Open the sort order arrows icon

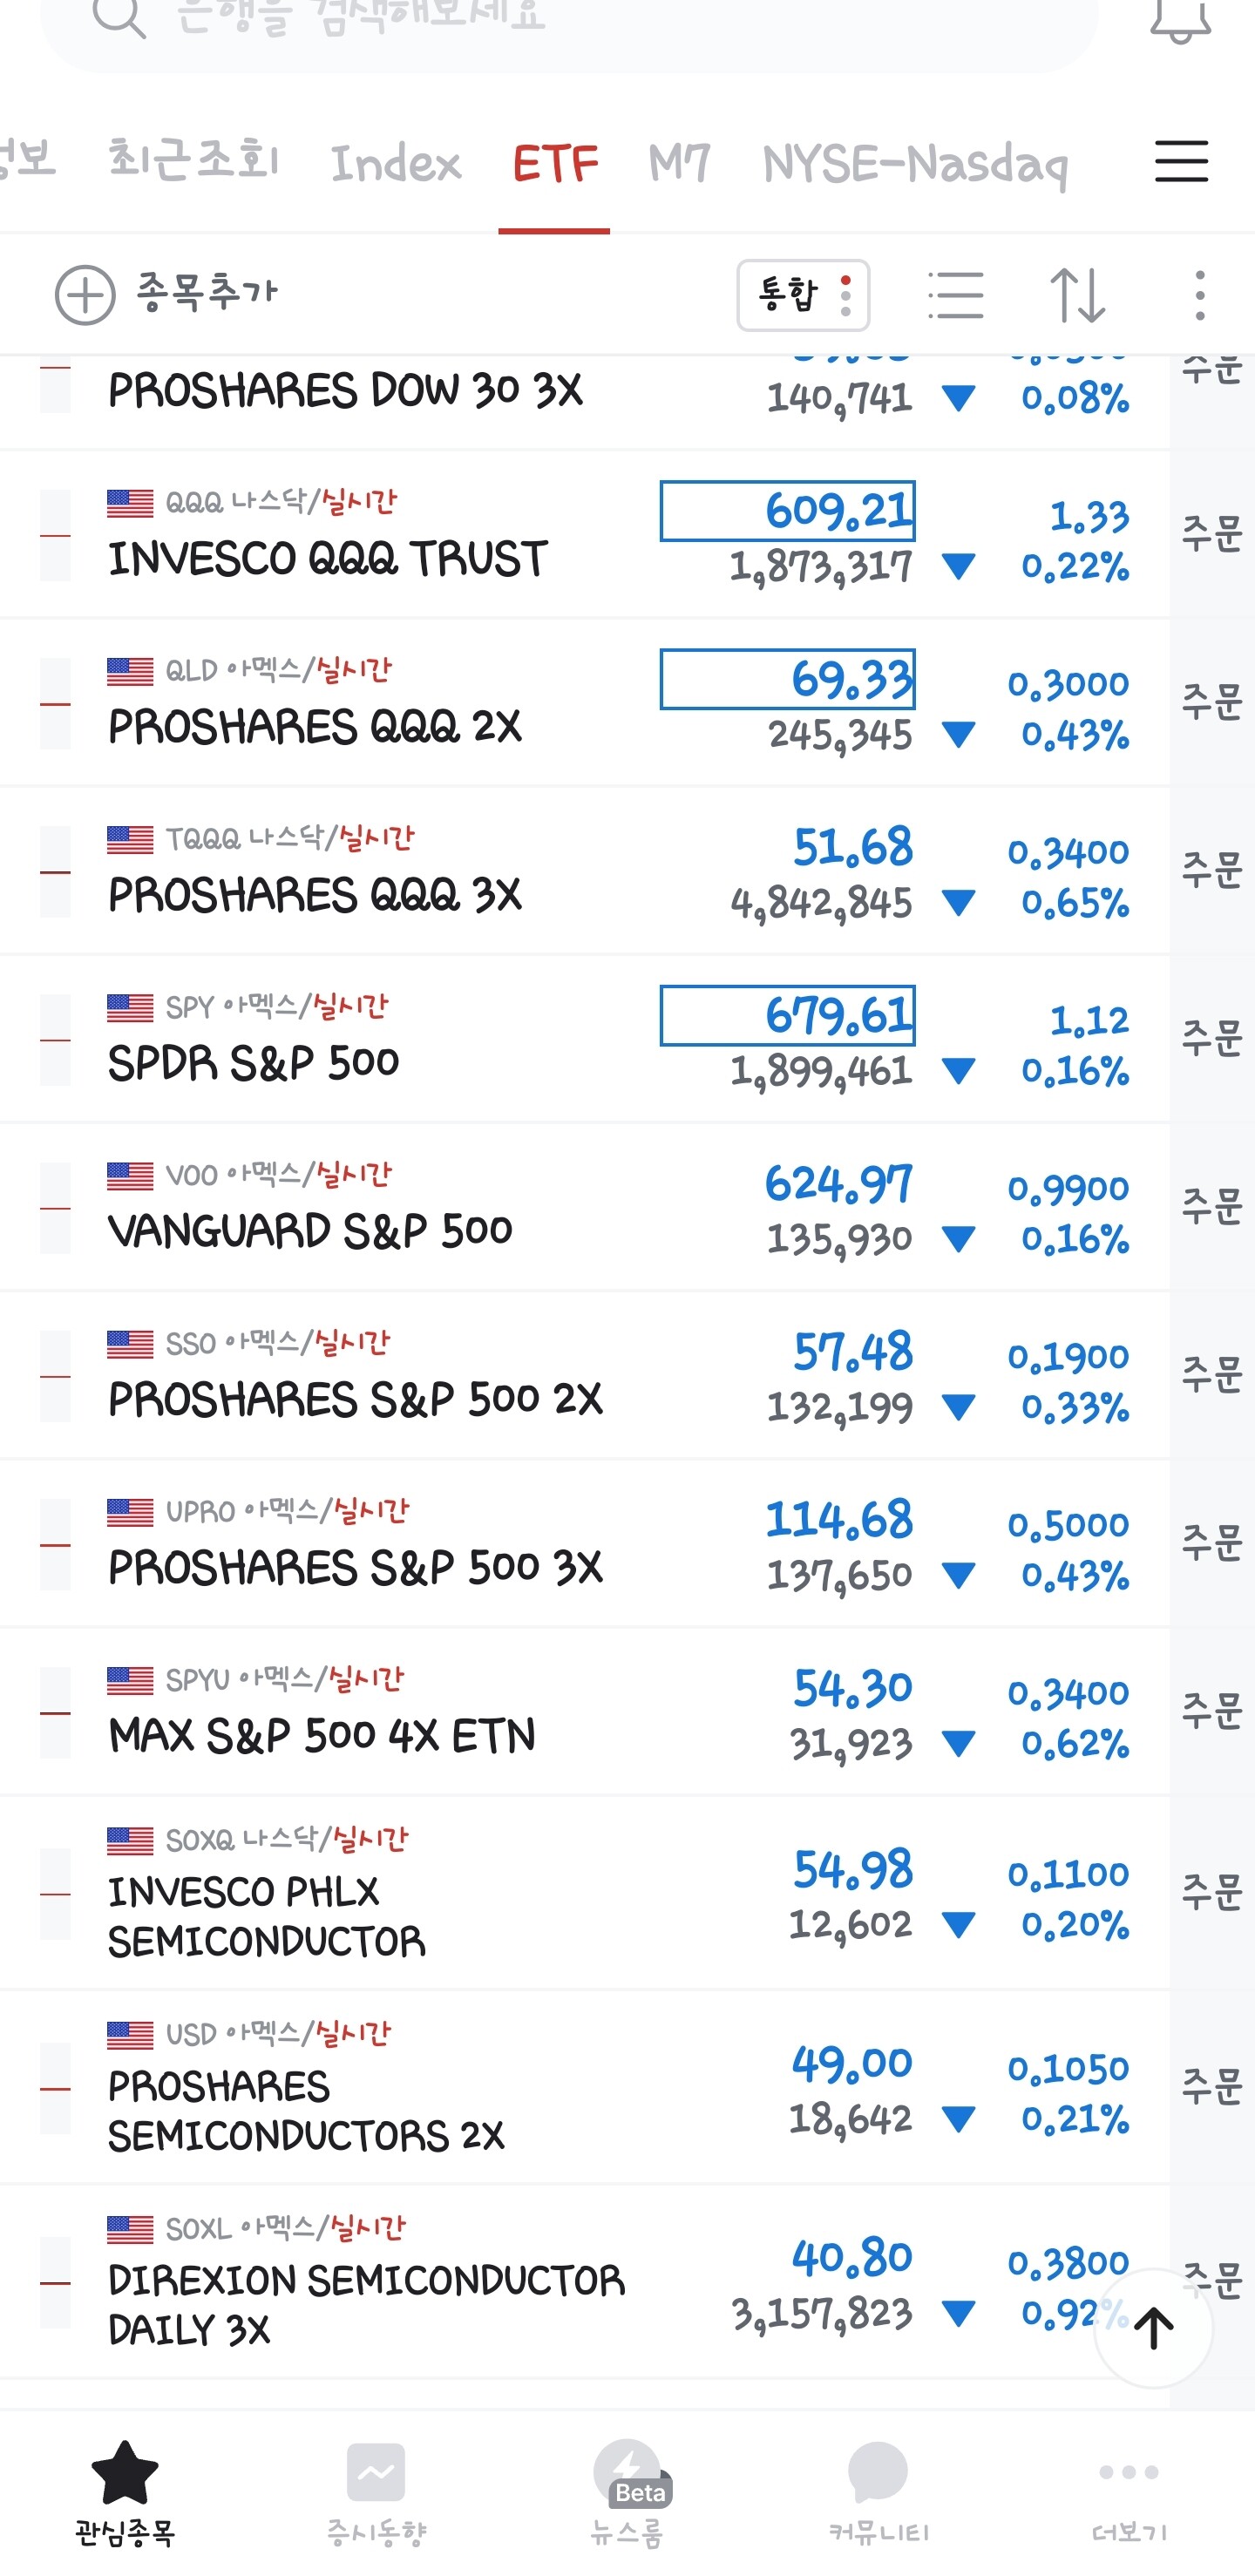pos(1077,296)
